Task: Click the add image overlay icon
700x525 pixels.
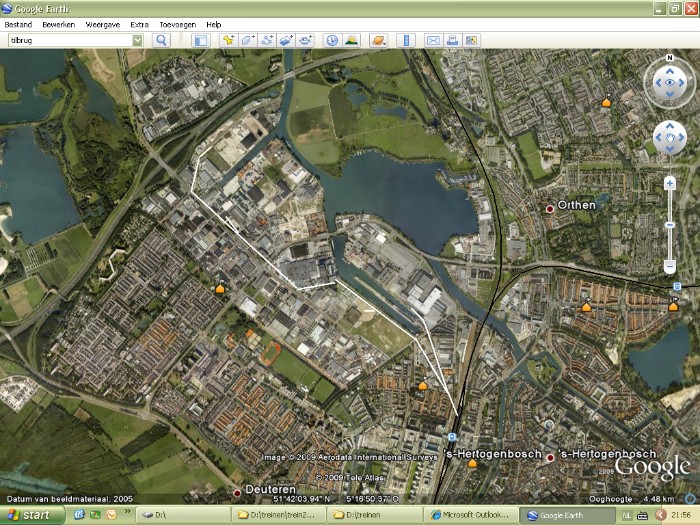Action: pyautogui.click(x=286, y=40)
